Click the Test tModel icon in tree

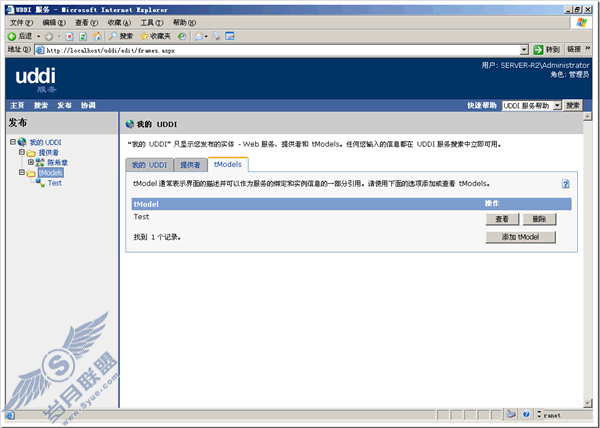40,183
